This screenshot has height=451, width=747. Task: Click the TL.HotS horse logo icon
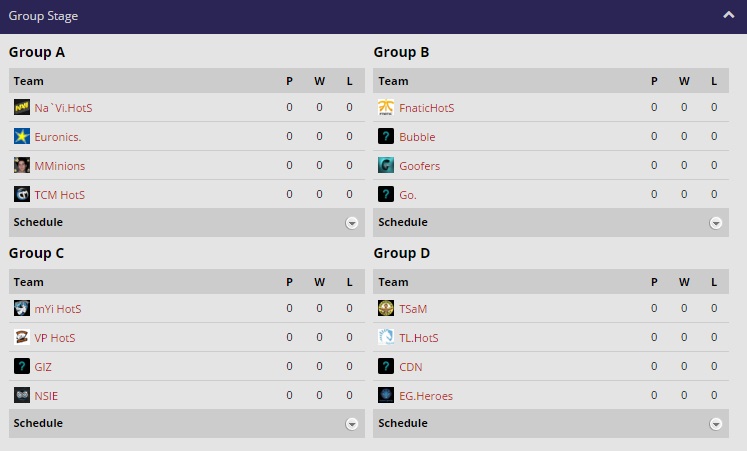[386, 338]
